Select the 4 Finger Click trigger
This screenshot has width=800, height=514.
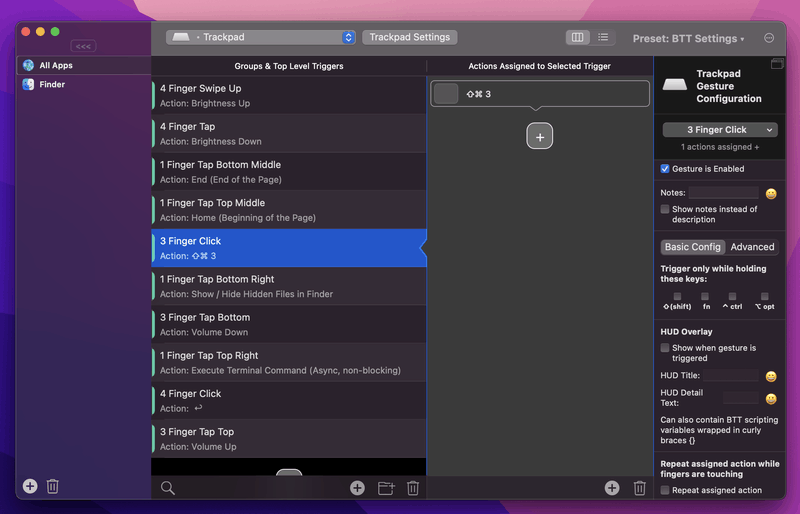click(x=289, y=401)
